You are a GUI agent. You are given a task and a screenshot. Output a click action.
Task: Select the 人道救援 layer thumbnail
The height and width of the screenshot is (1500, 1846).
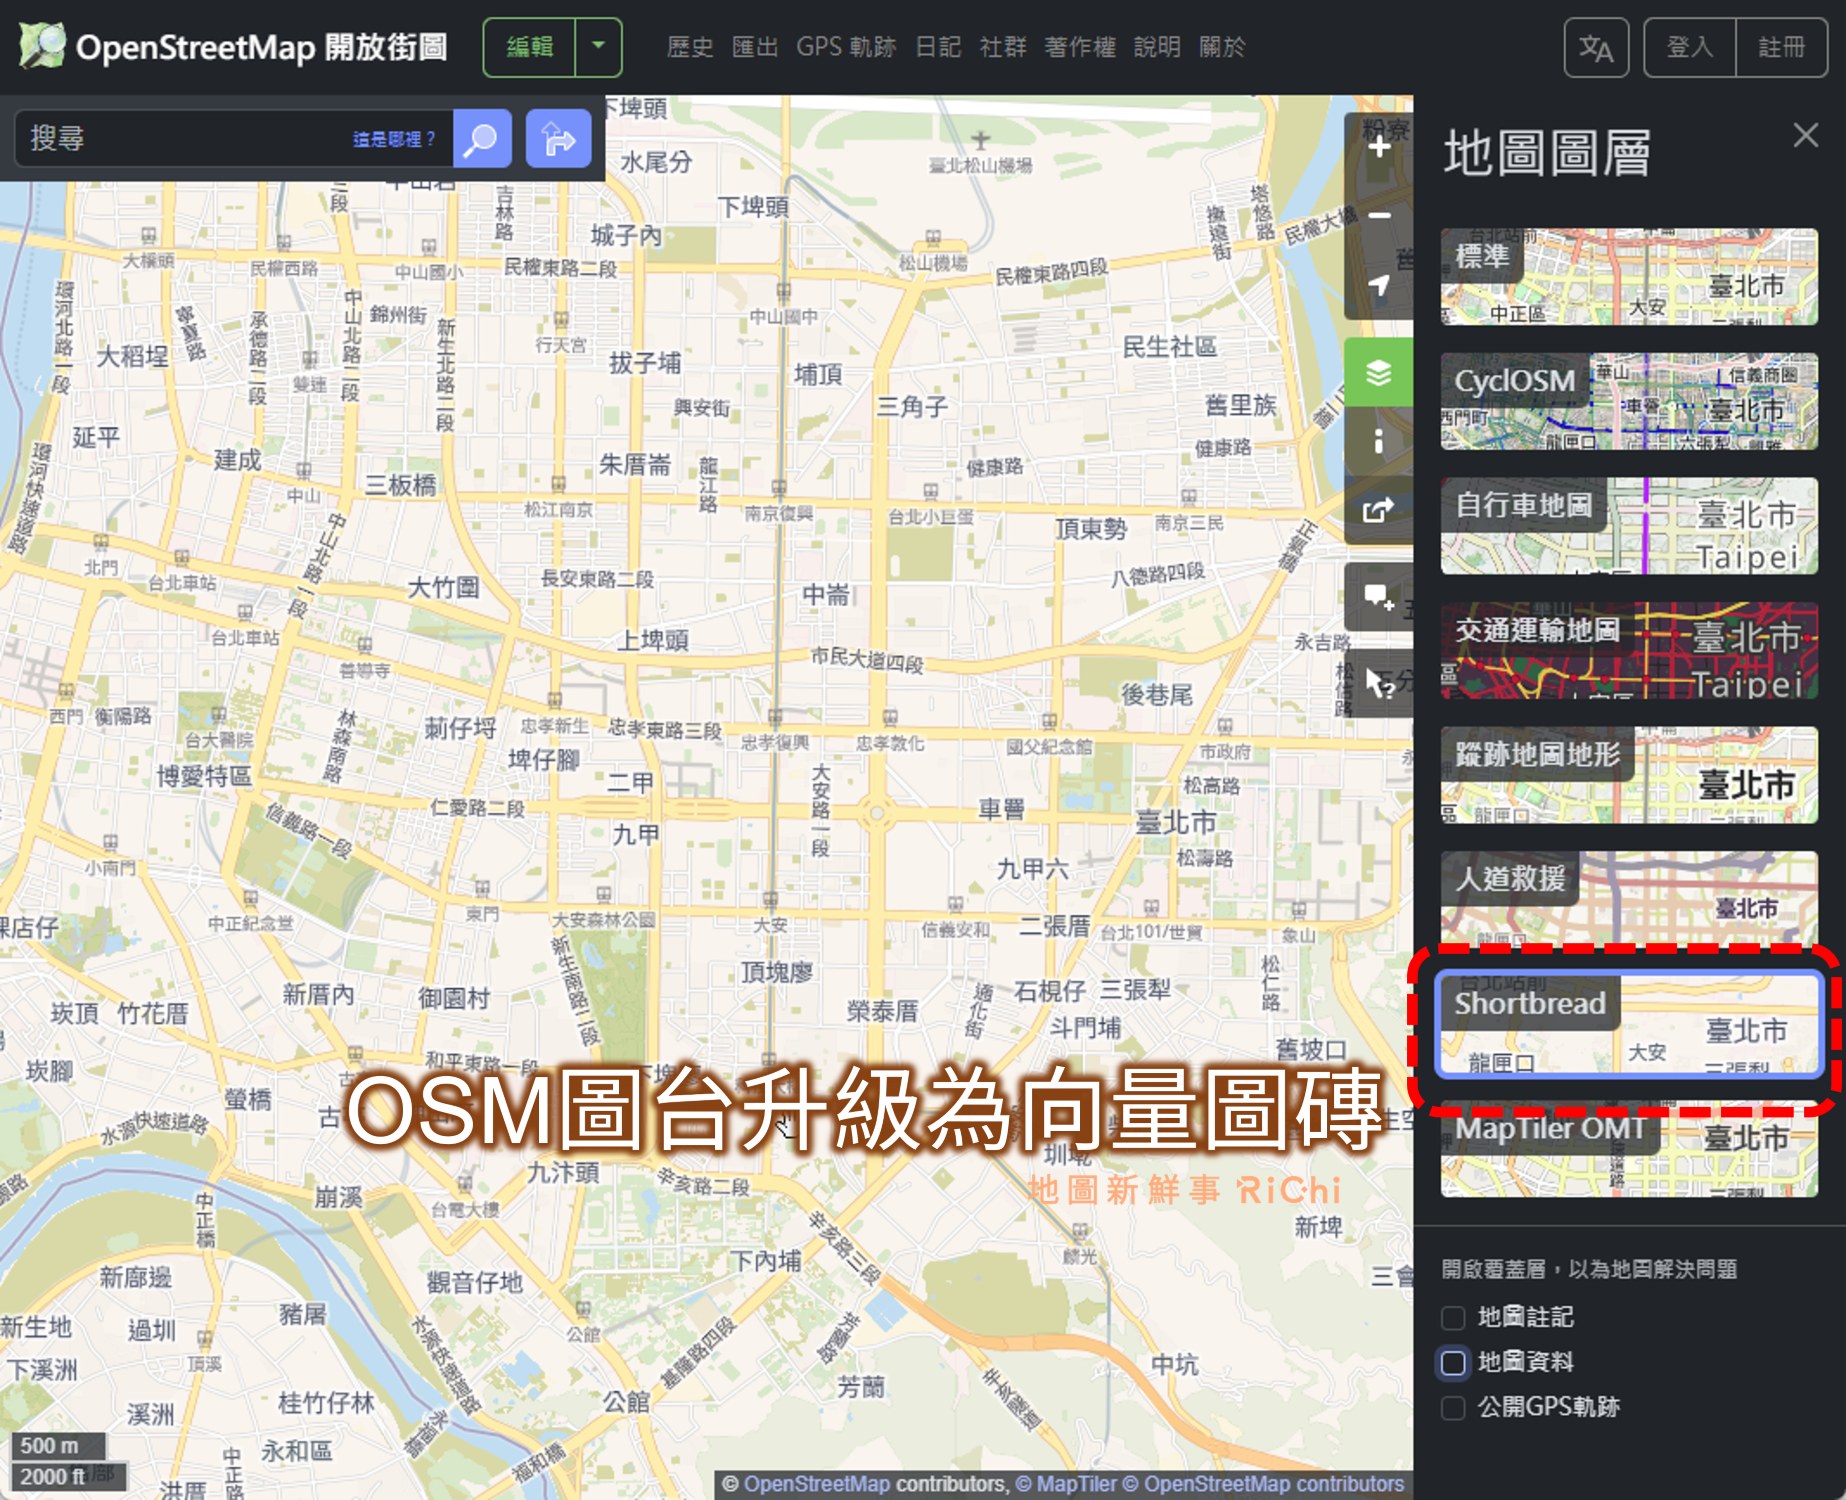point(1629,899)
